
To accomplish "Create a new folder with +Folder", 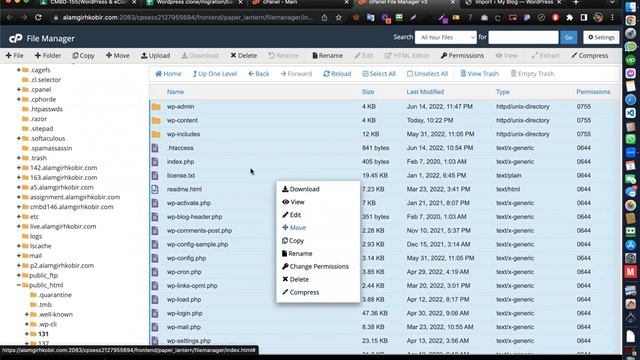I will 48,56.
